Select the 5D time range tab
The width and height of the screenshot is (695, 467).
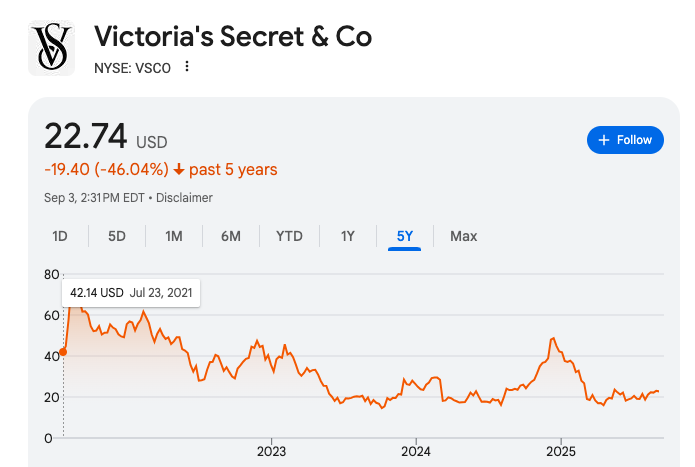(117, 236)
